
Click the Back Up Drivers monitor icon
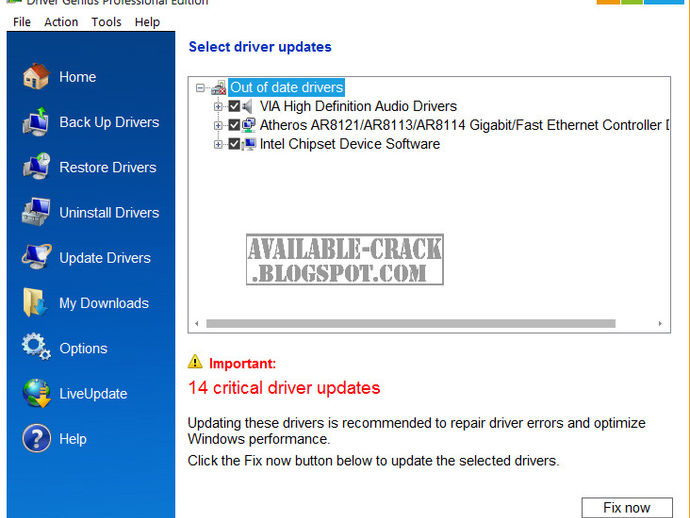[x=36, y=122]
